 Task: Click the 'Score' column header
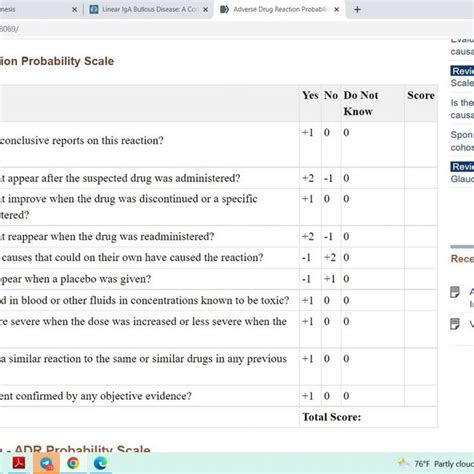[421, 95]
